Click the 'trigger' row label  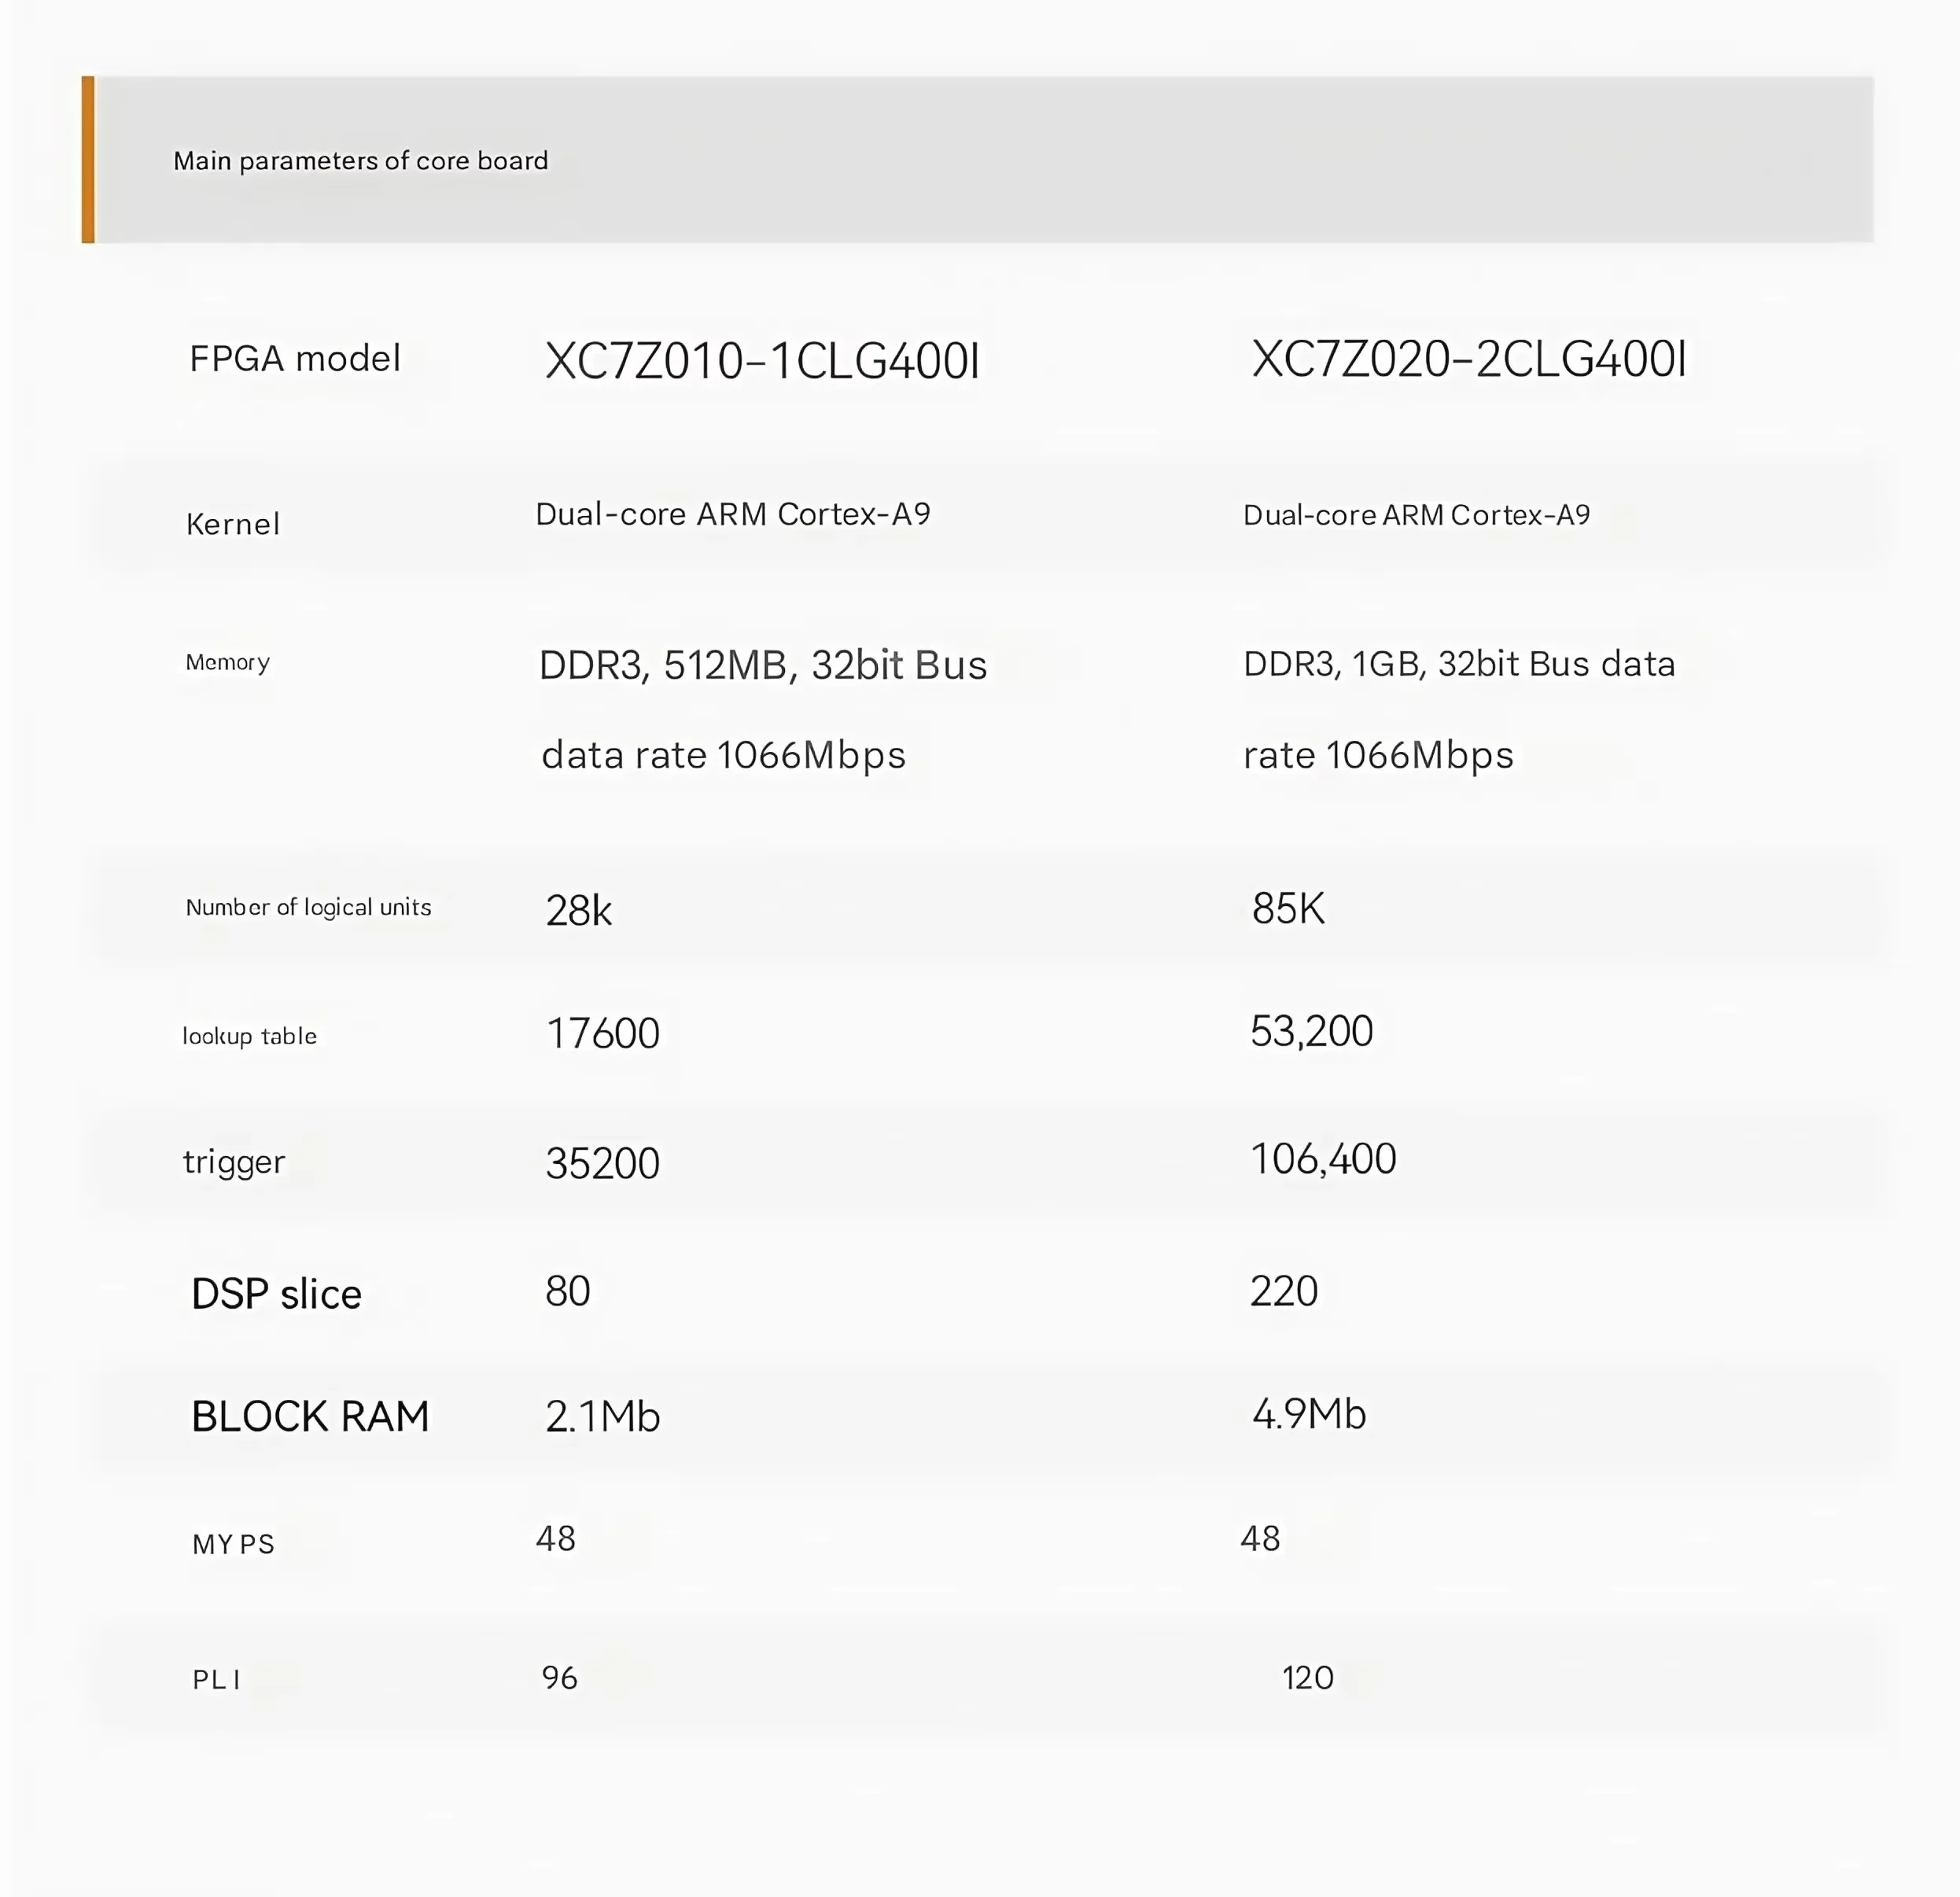(x=234, y=1162)
